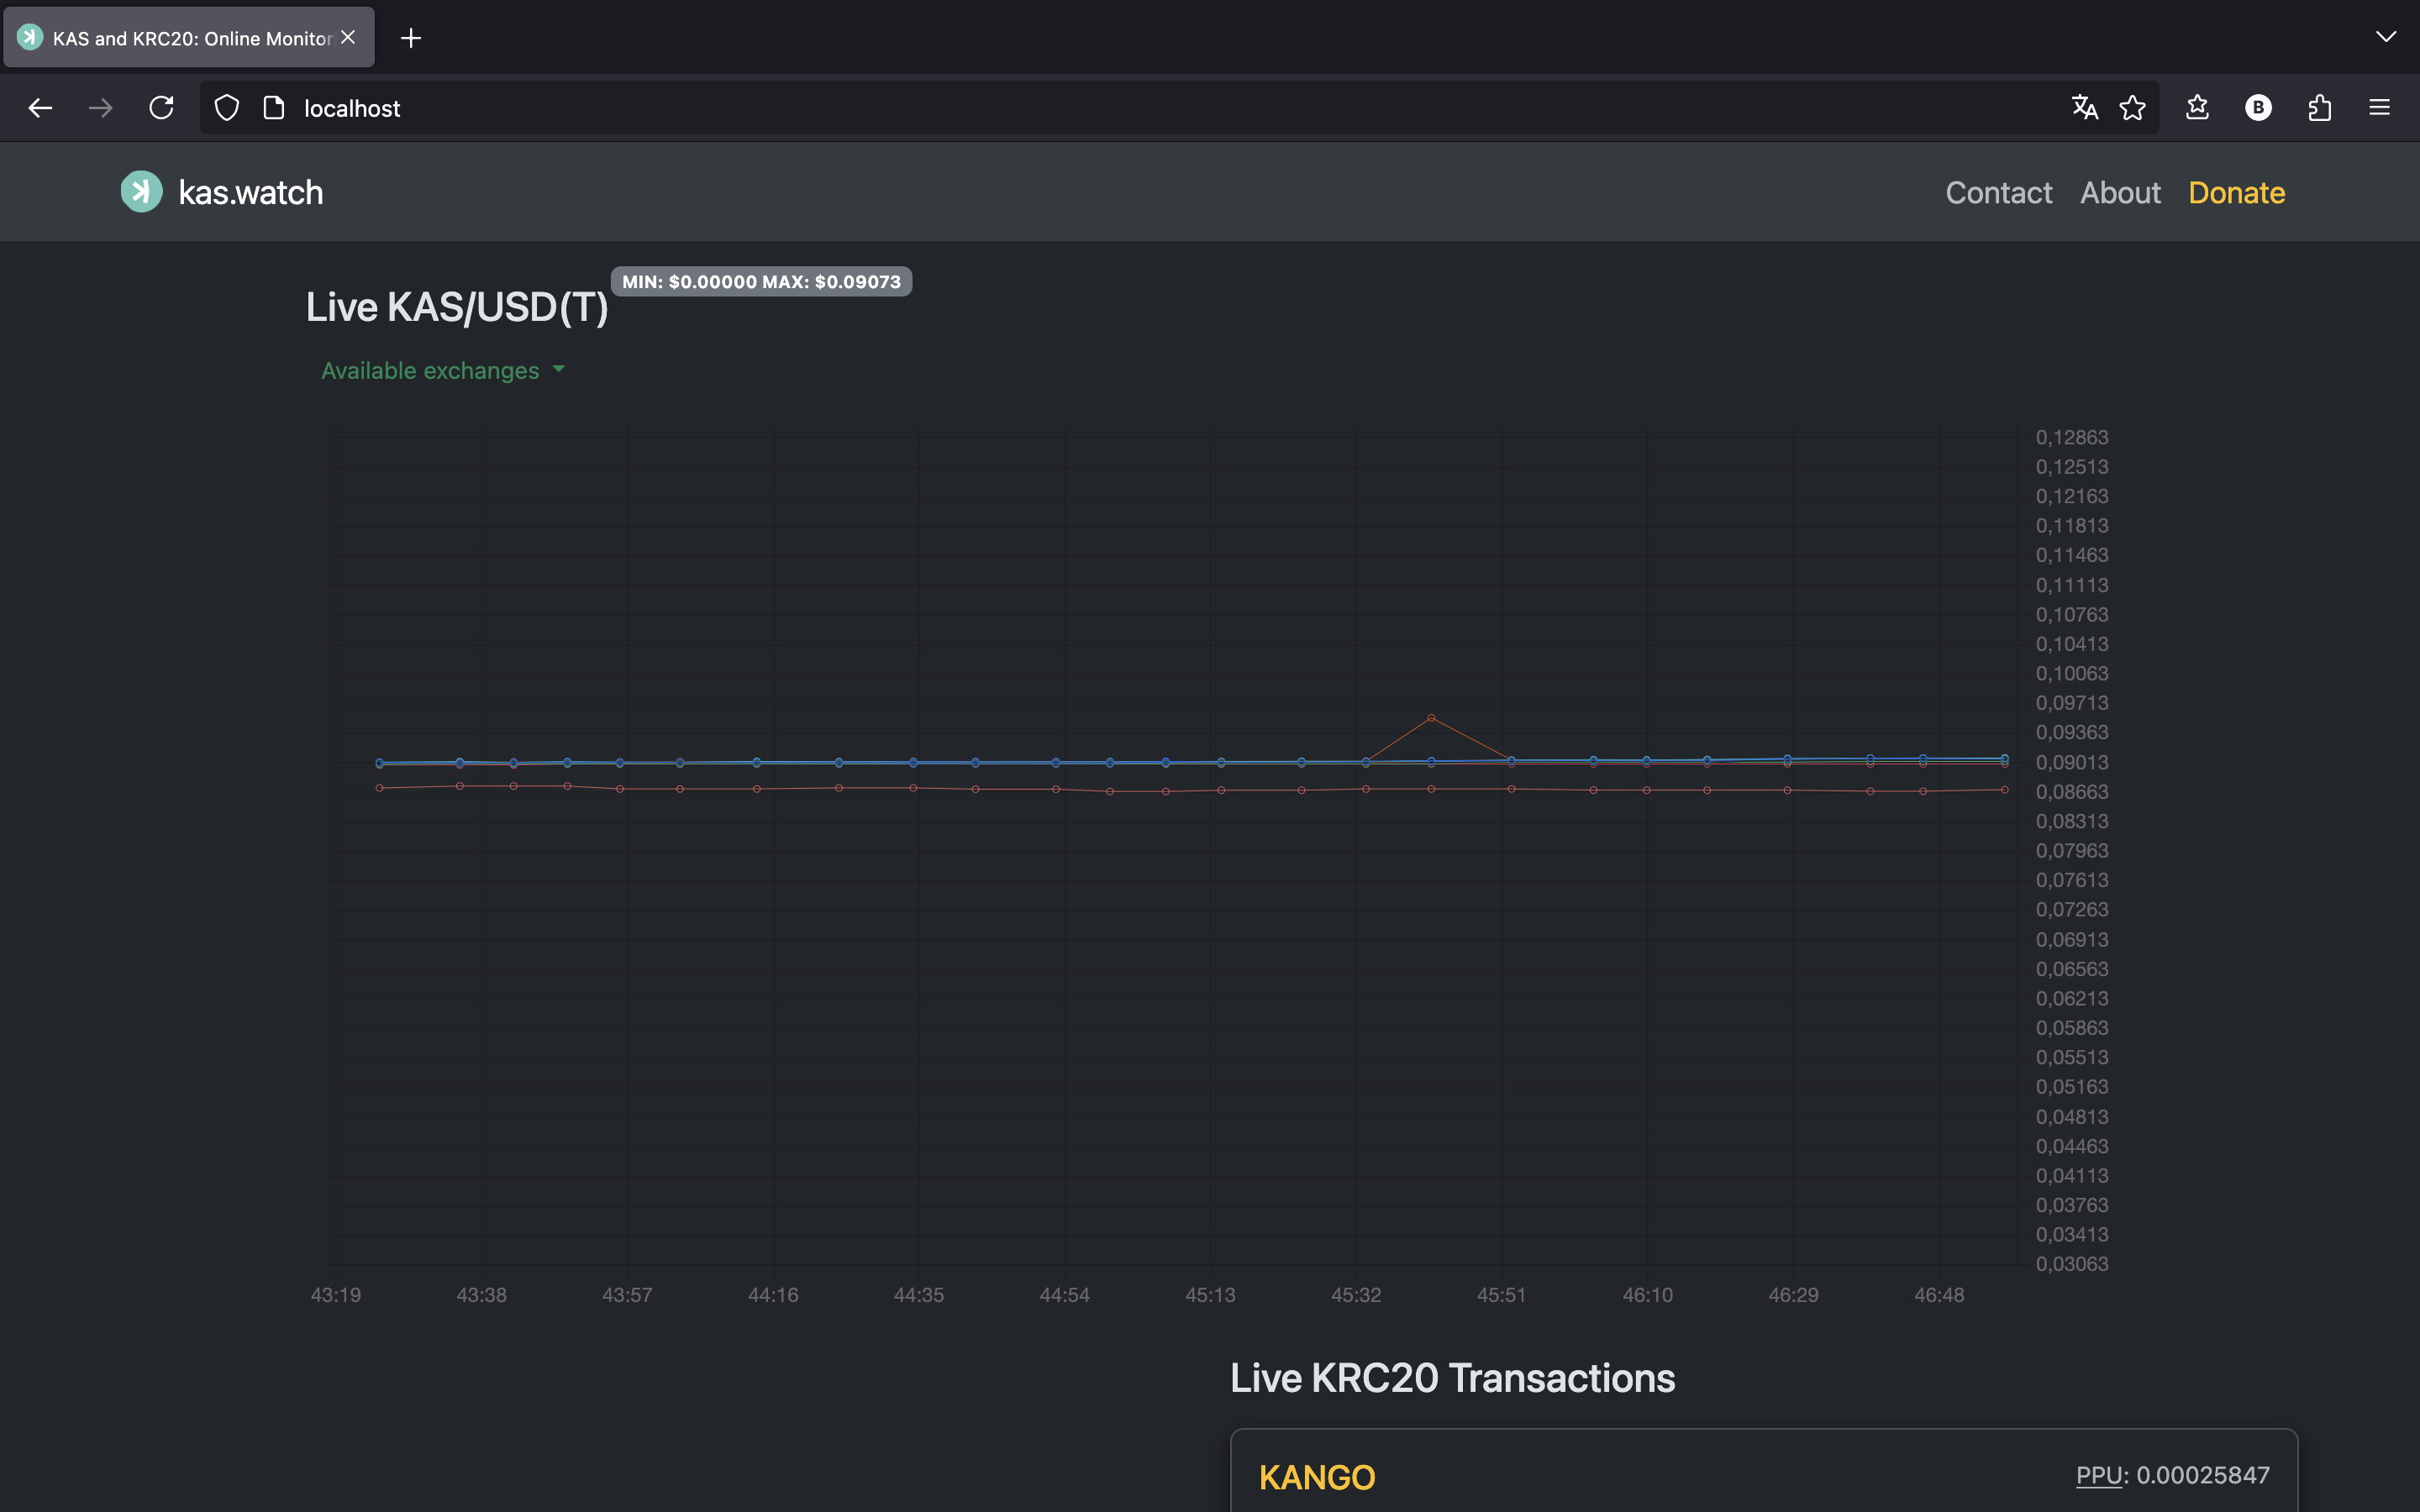This screenshot has height=1512, width=2420.
Task: Open the shield tracking protection icon
Action: coord(227,108)
